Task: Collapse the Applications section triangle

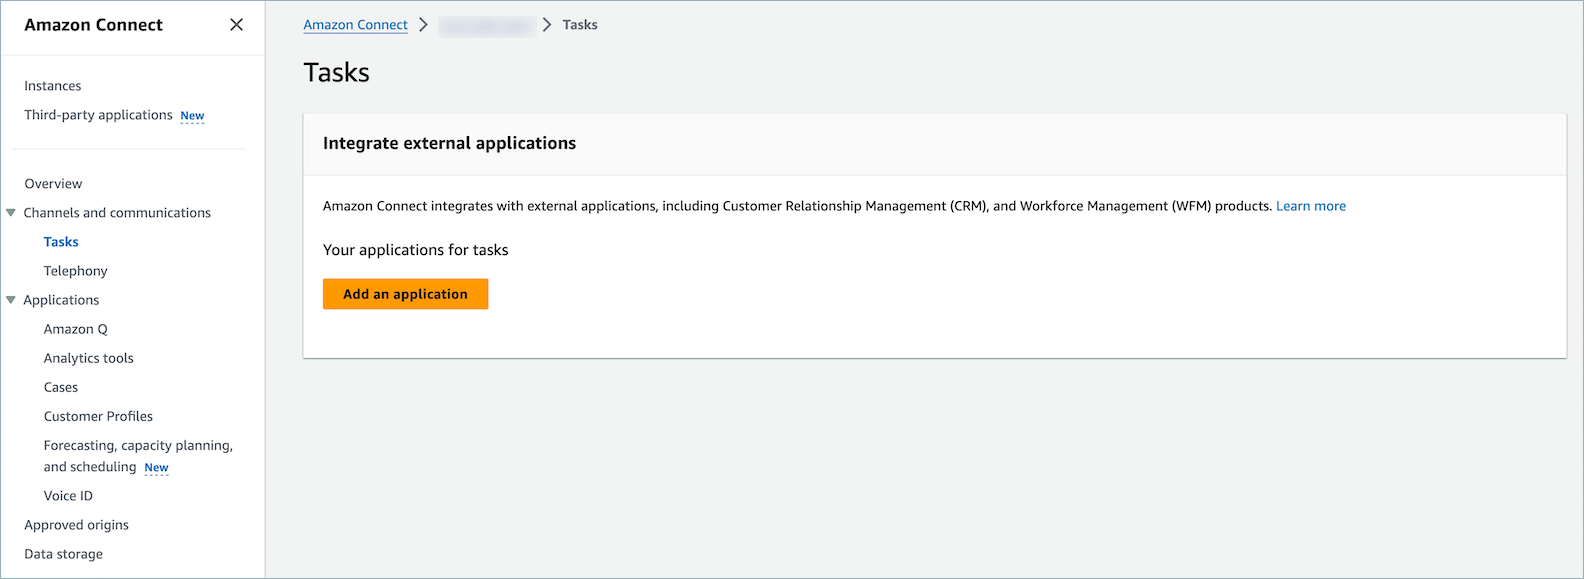Action: pos(11,300)
